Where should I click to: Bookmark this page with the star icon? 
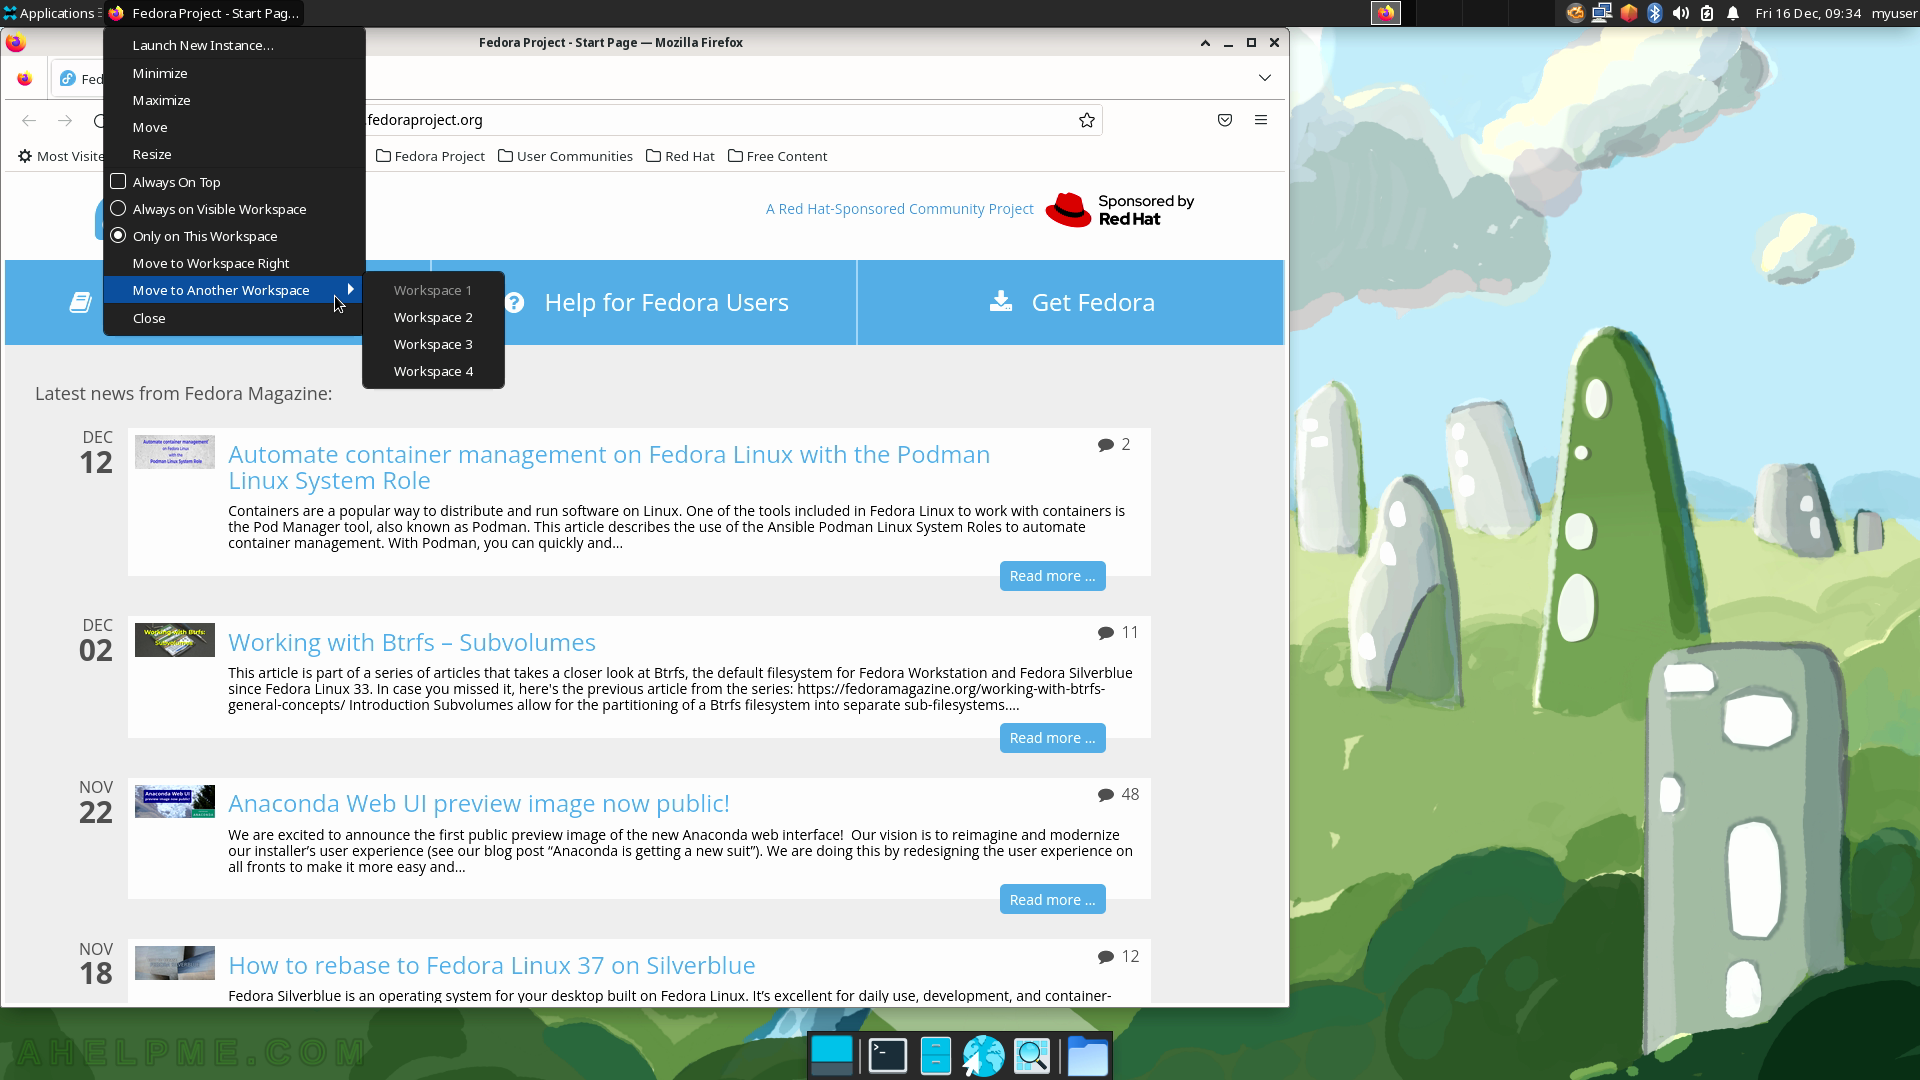1087,120
